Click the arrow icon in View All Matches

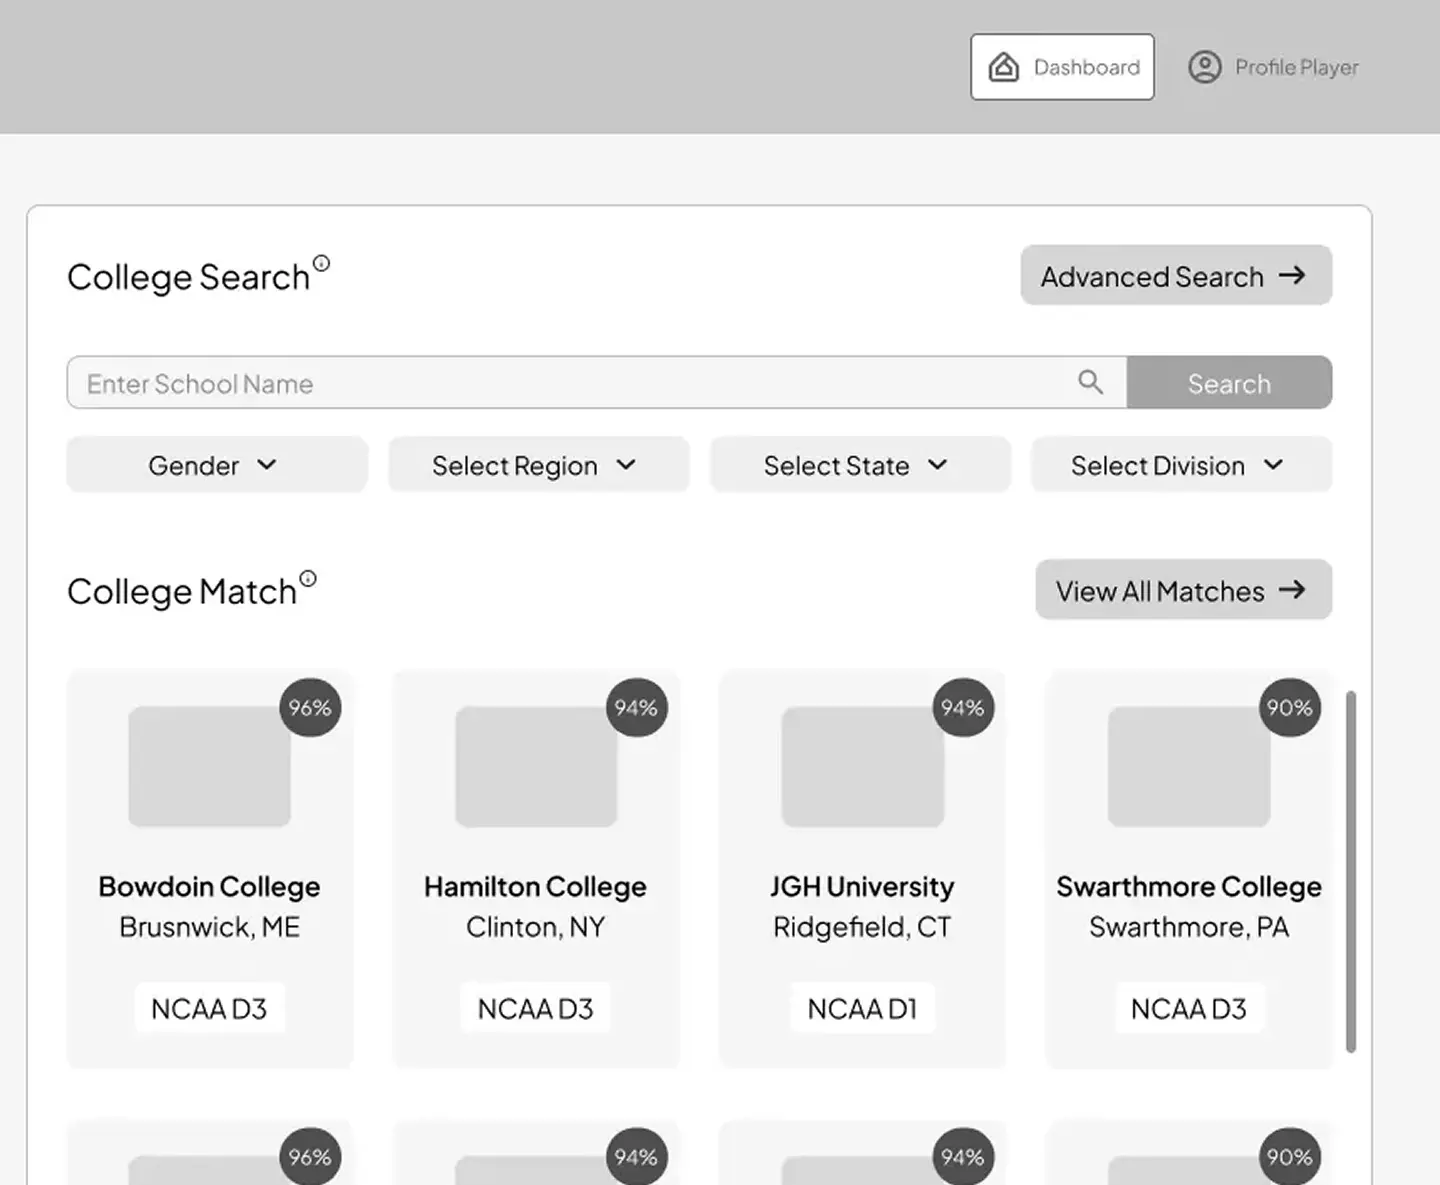click(x=1292, y=590)
